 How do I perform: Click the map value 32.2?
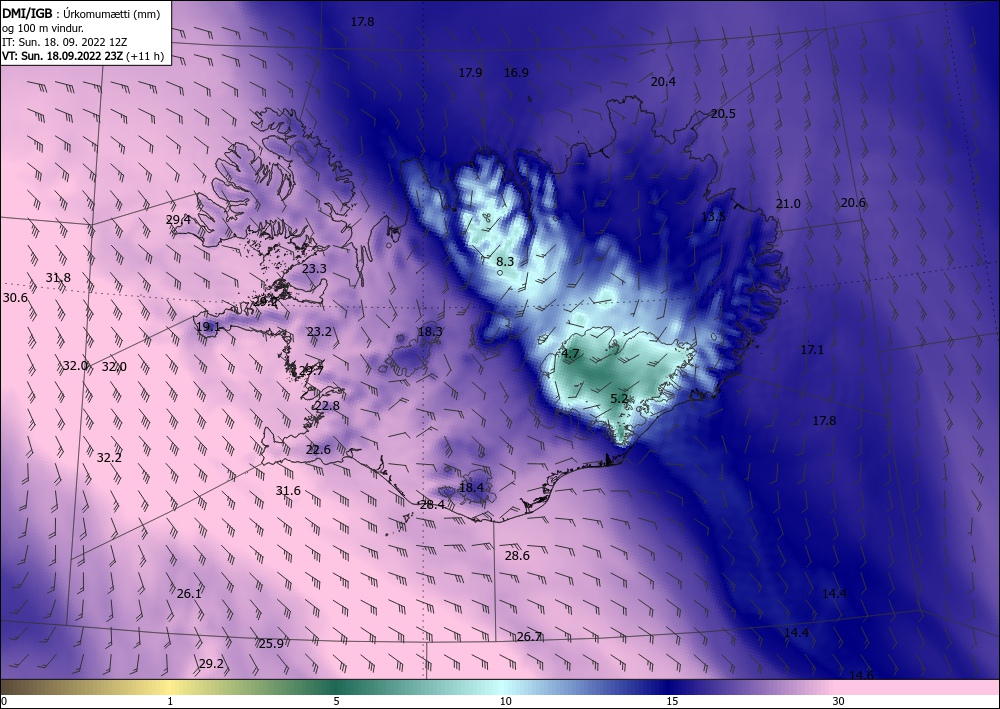(x=109, y=458)
